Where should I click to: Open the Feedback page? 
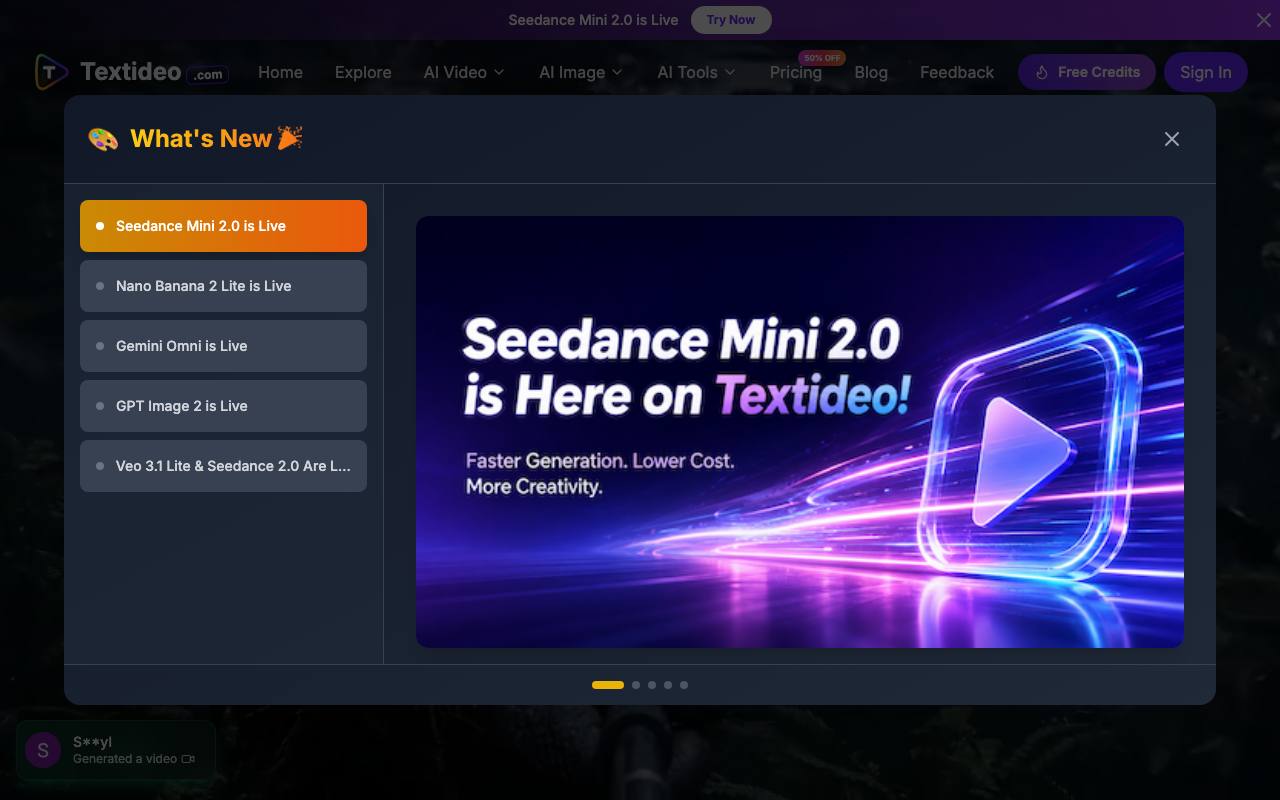coord(957,72)
